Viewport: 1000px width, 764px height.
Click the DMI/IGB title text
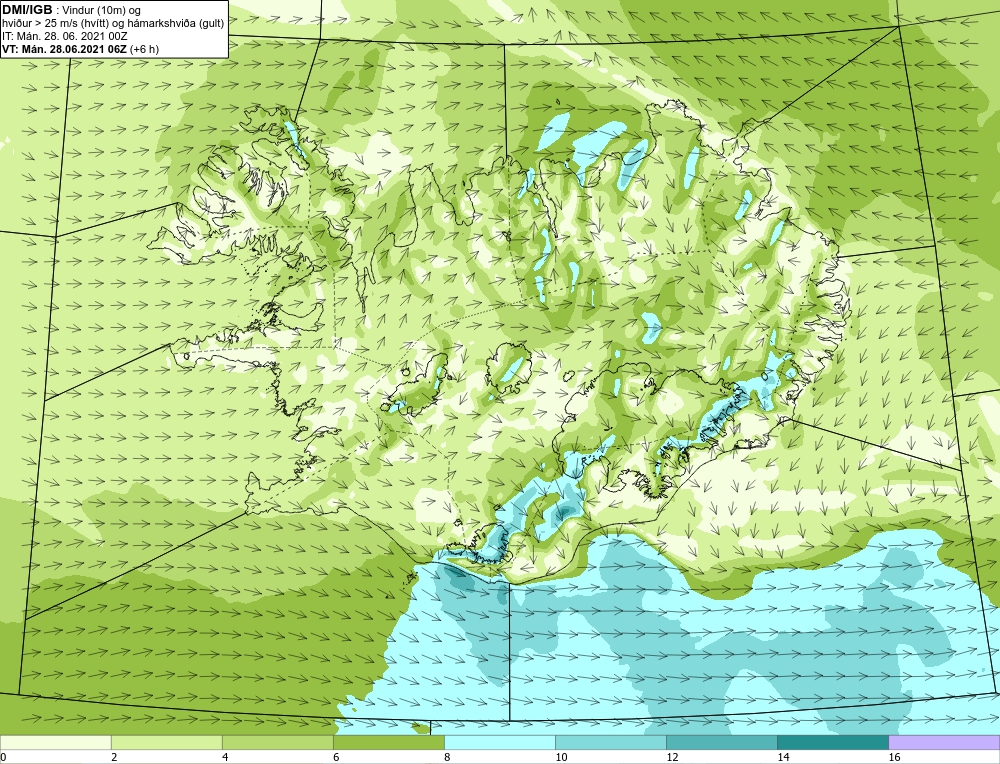[27, 10]
